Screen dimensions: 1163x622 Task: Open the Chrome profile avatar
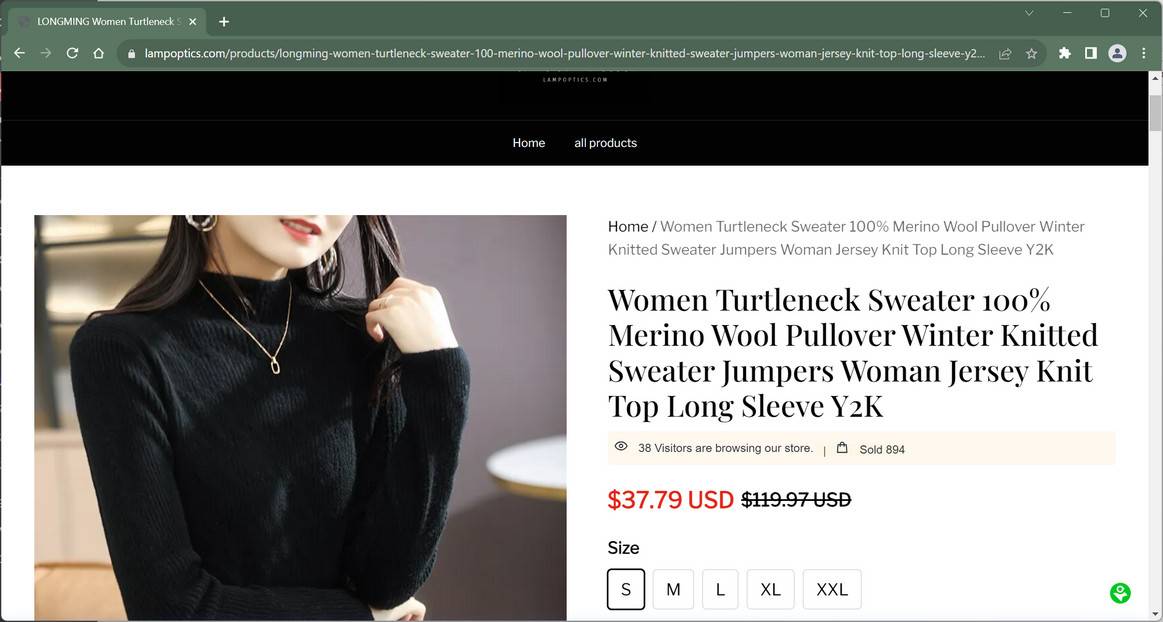pos(1117,53)
